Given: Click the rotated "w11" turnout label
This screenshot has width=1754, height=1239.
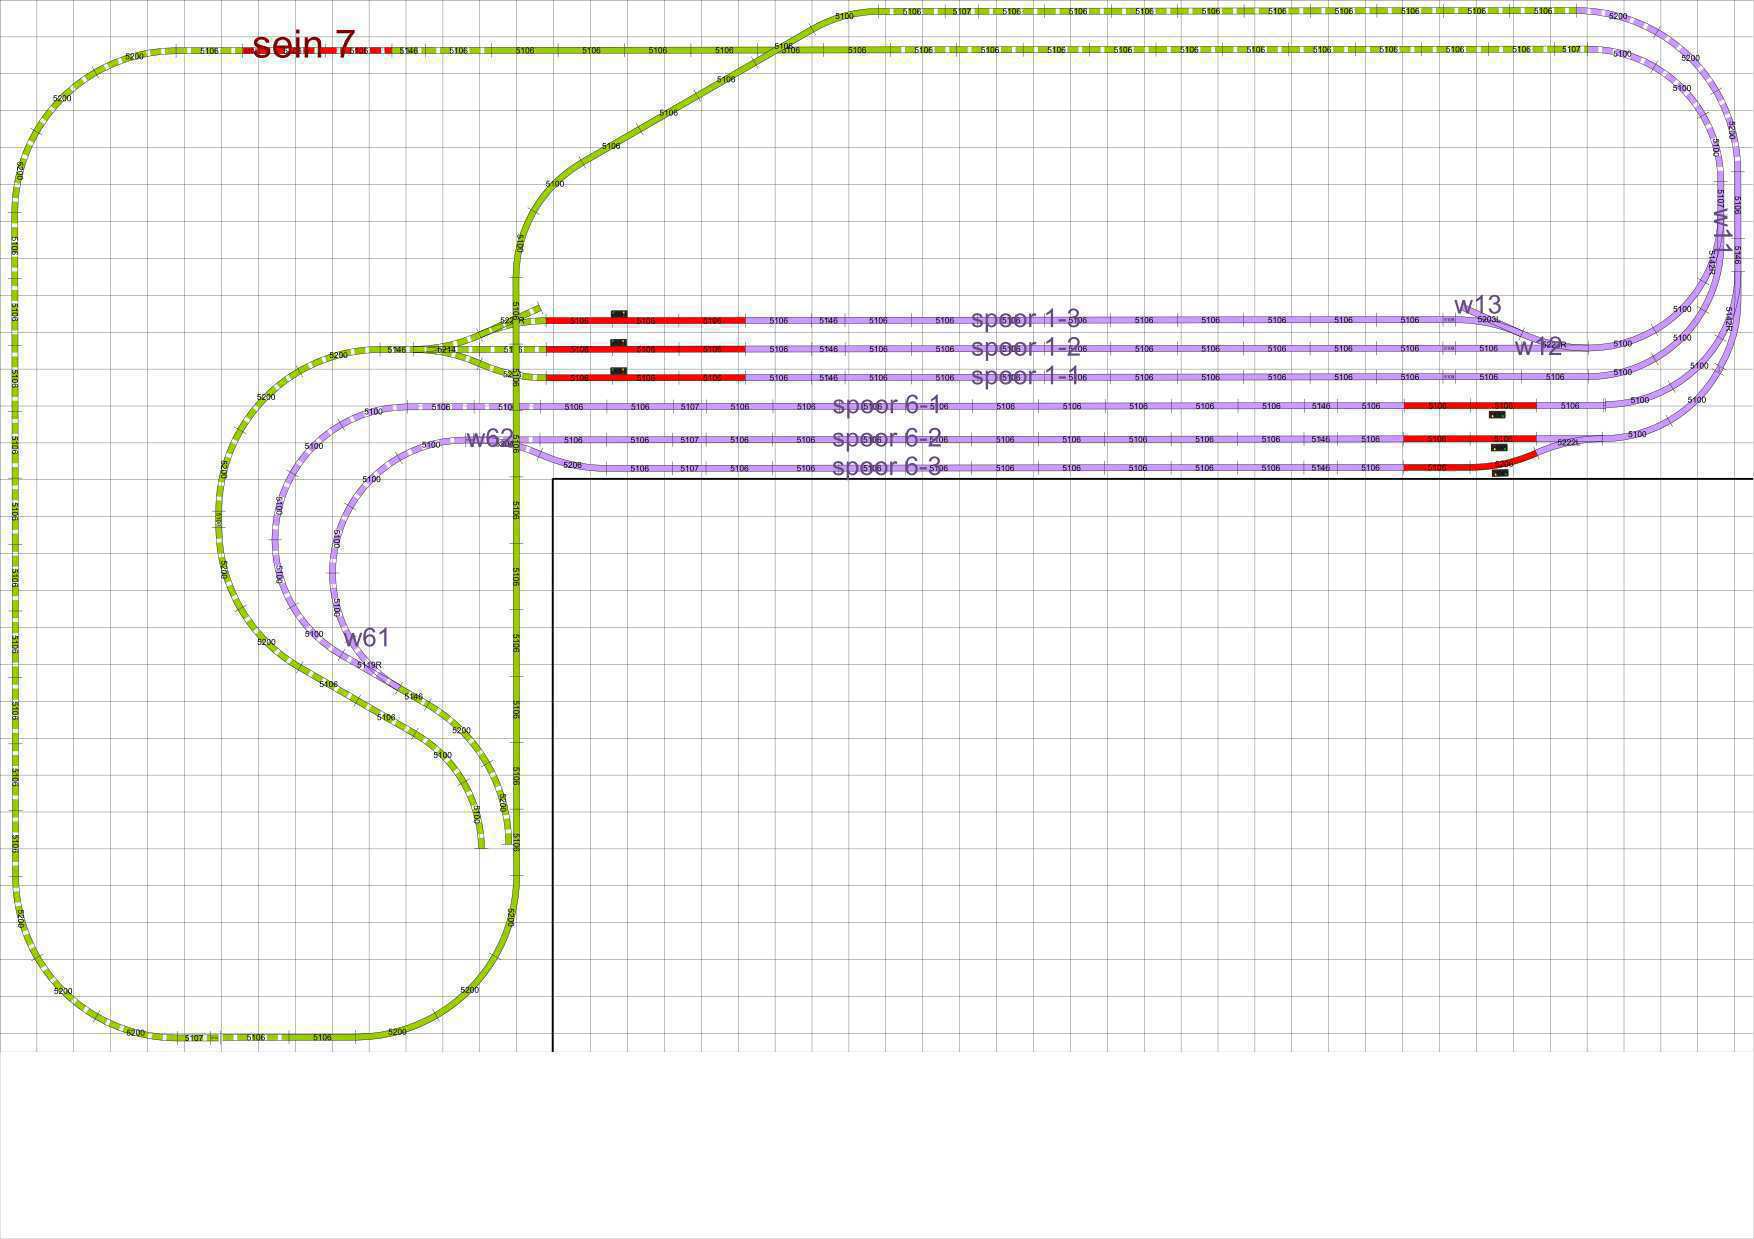Looking at the screenshot, I should [1721, 230].
